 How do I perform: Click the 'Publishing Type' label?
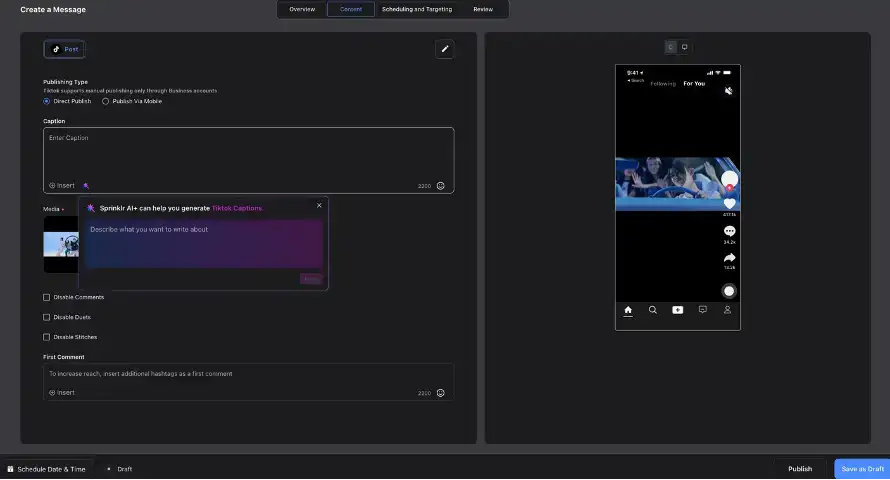tap(65, 82)
